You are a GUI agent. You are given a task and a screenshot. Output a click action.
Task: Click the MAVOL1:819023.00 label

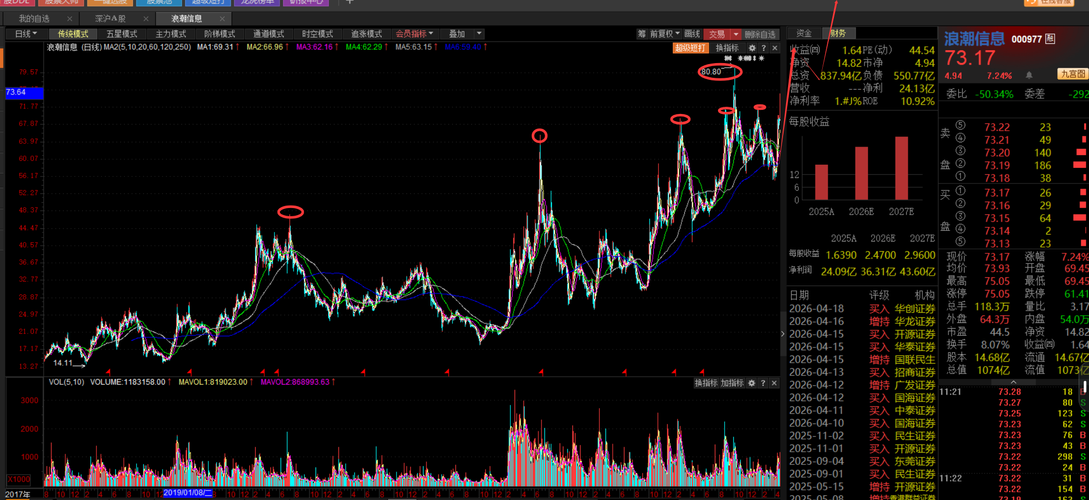click(x=214, y=382)
